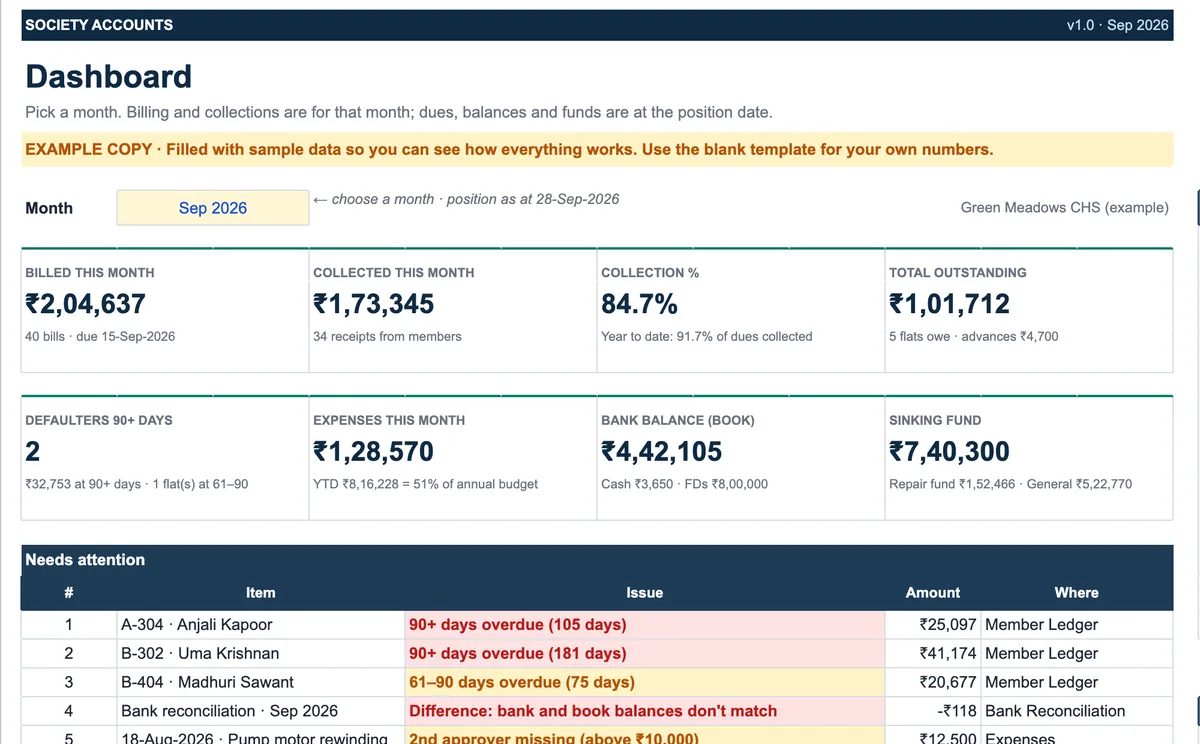Click the choose a month position hint text
This screenshot has width=1200, height=744.
pyautogui.click(x=466, y=199)
